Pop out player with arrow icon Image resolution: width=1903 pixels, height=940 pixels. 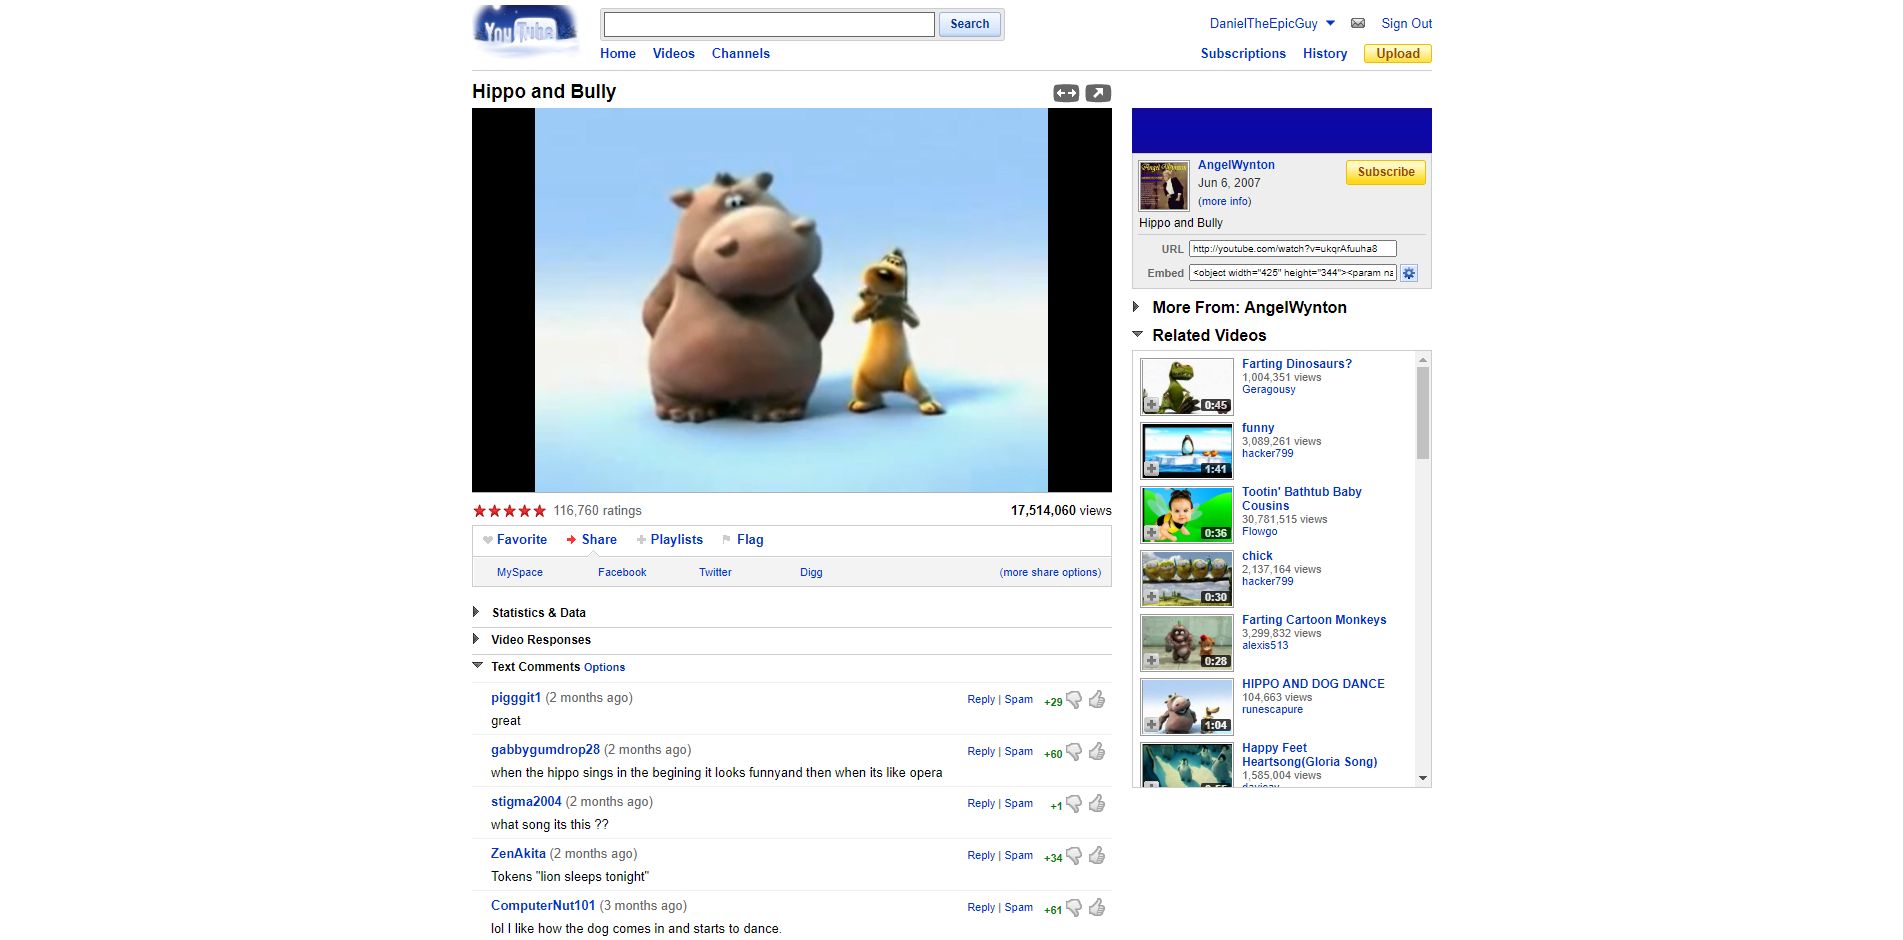[1098, 93]
